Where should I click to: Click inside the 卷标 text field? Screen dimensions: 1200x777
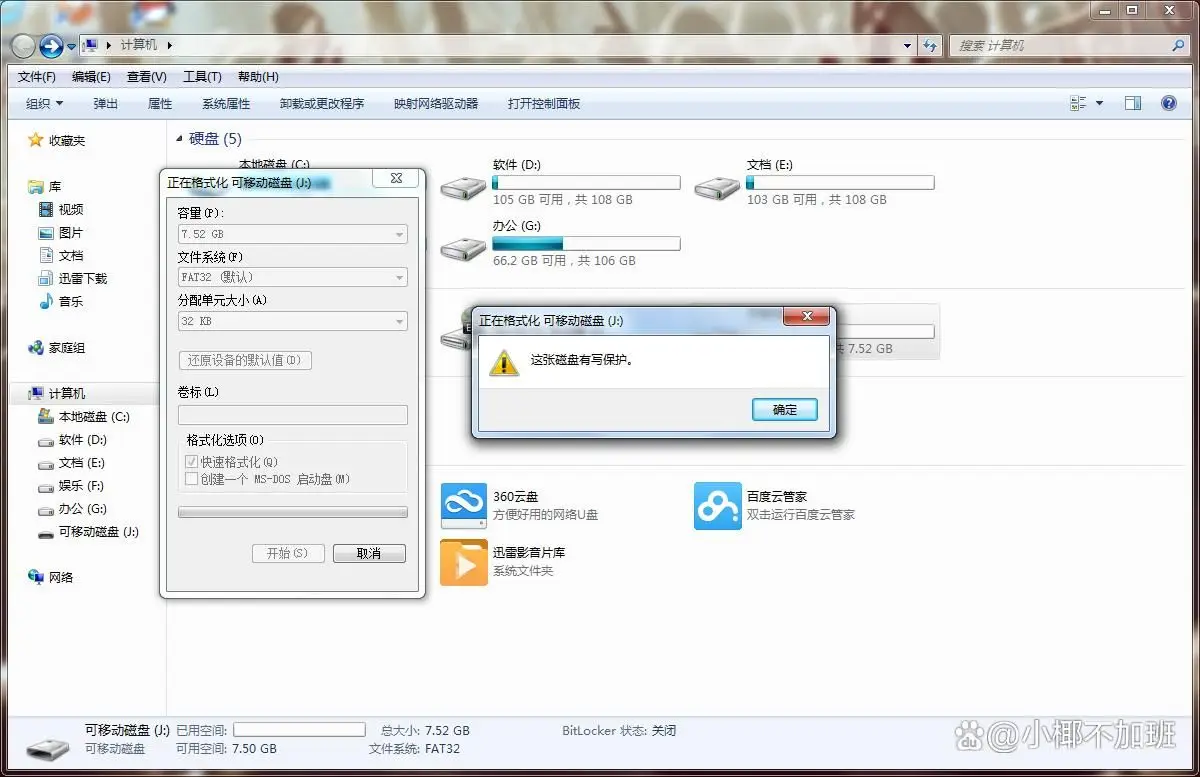(291, 414)
